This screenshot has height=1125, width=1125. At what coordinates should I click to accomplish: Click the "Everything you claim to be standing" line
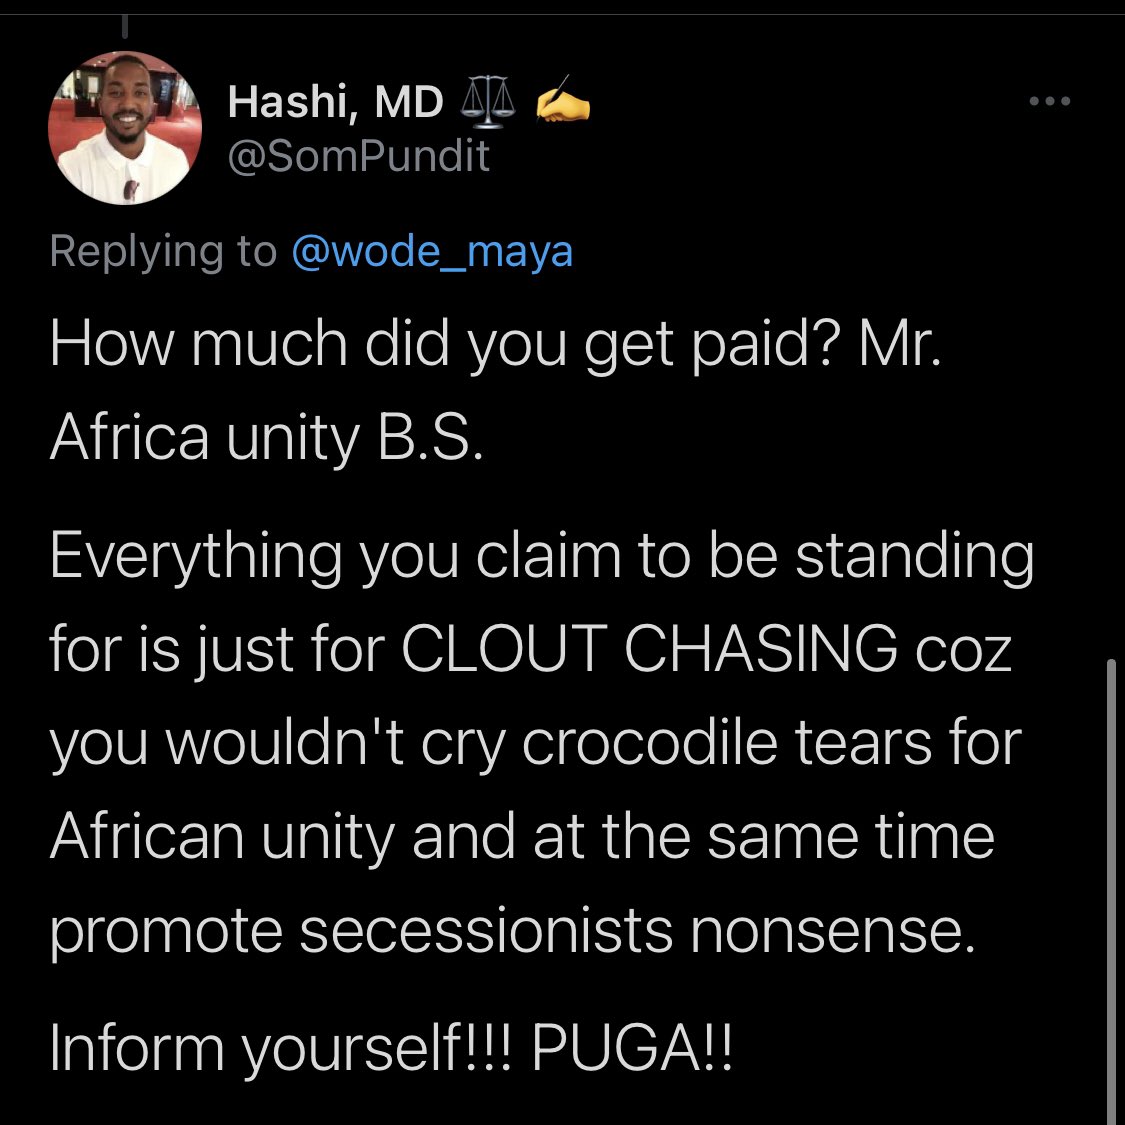tap(541, 555)
